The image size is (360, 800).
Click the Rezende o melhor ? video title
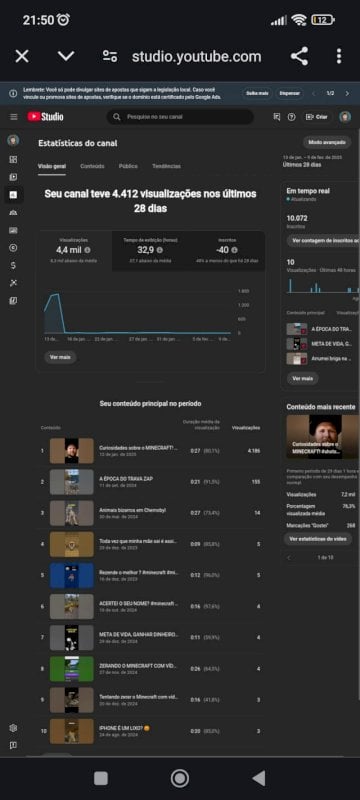[139, 572]
